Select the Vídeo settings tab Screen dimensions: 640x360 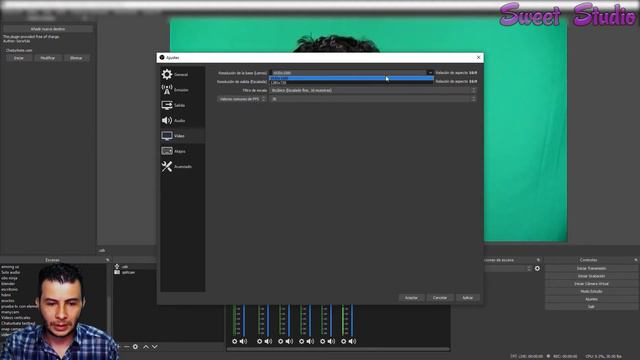[x=182, y=136]
